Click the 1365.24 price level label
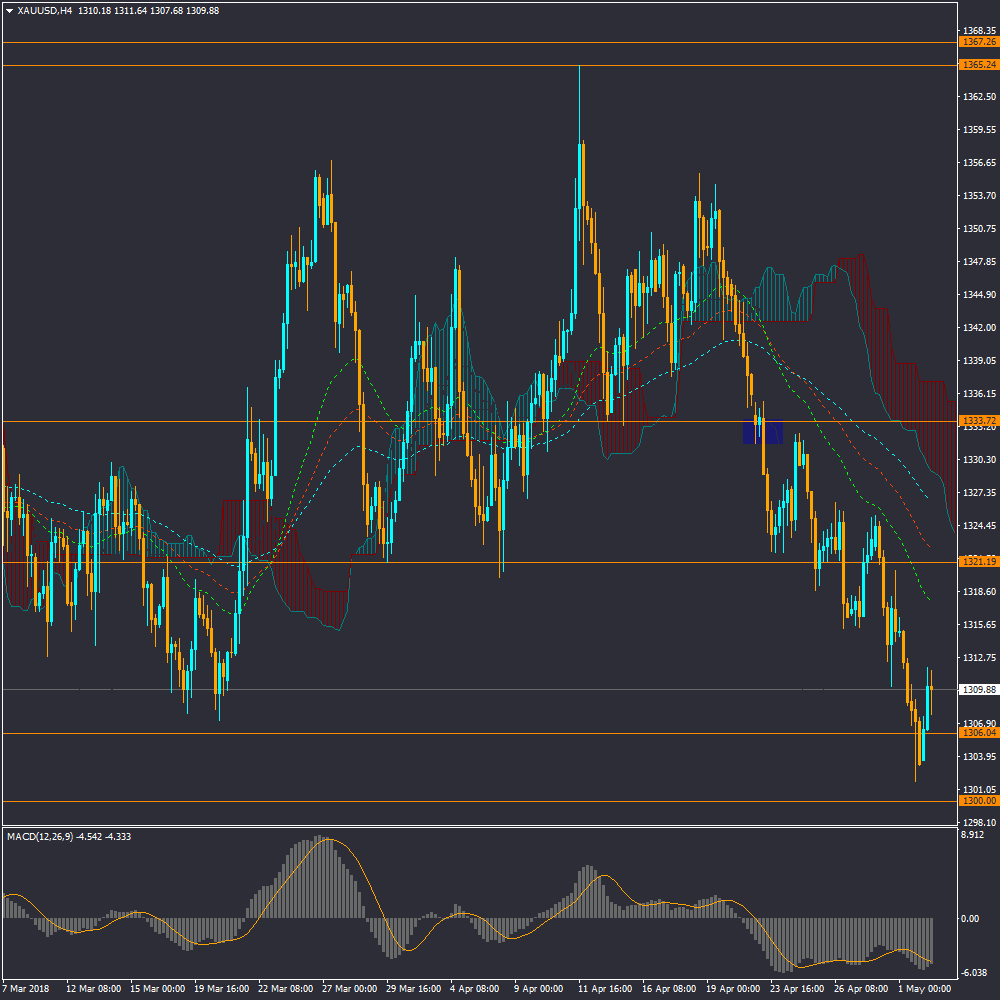1000x1000 pixels. [x=977, y=65]
